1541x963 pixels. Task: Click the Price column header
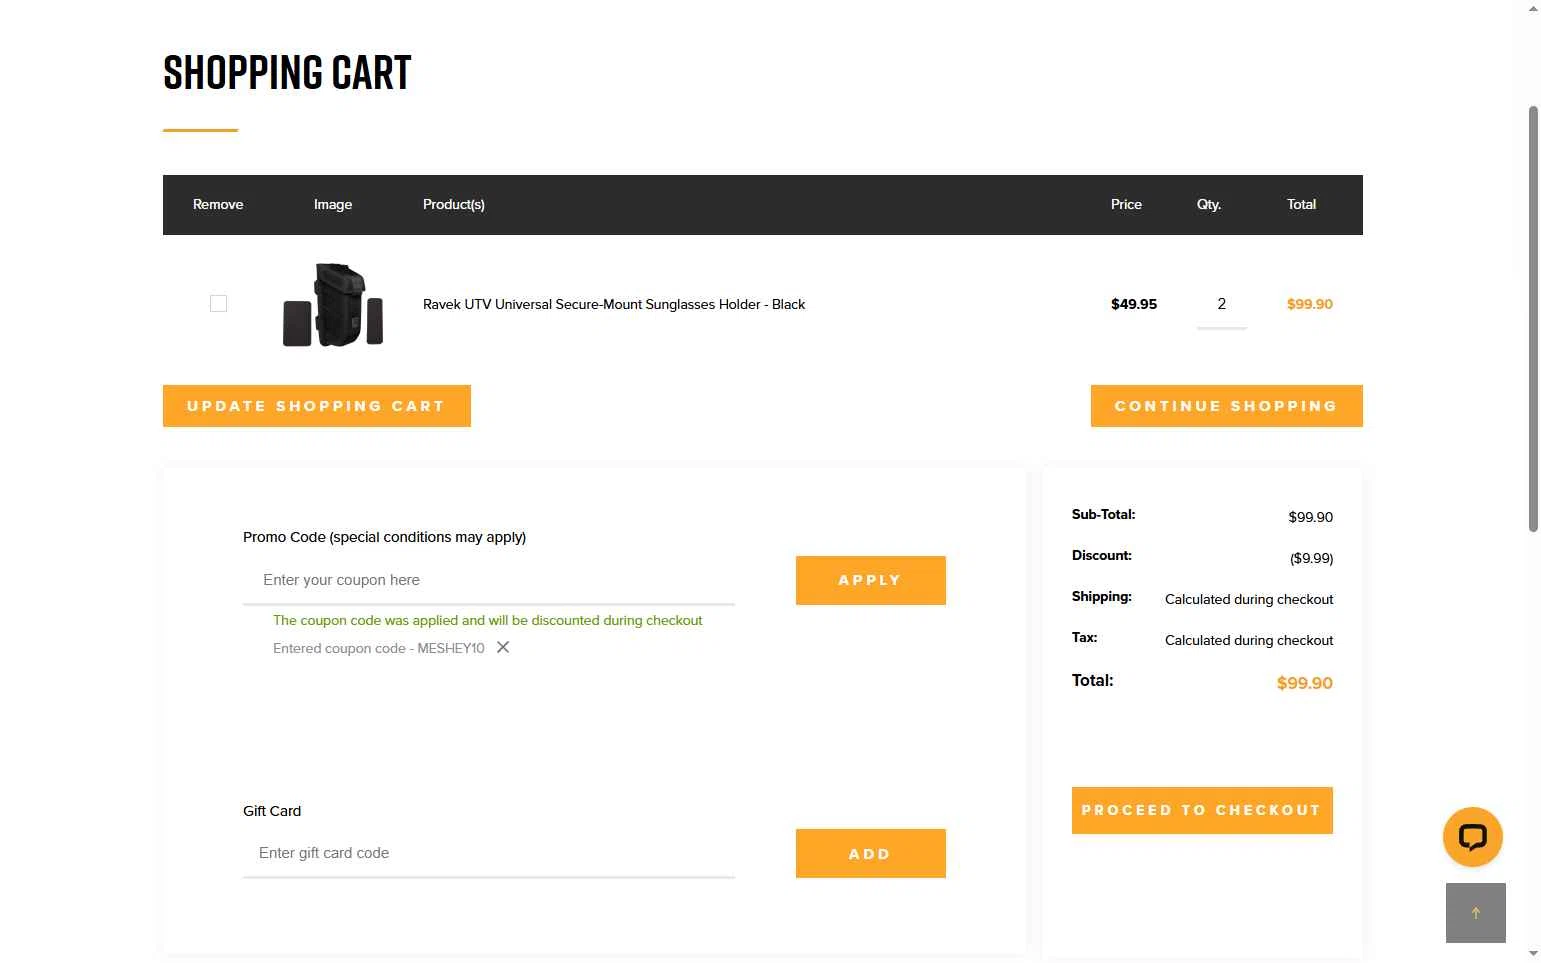[1126, 204]
